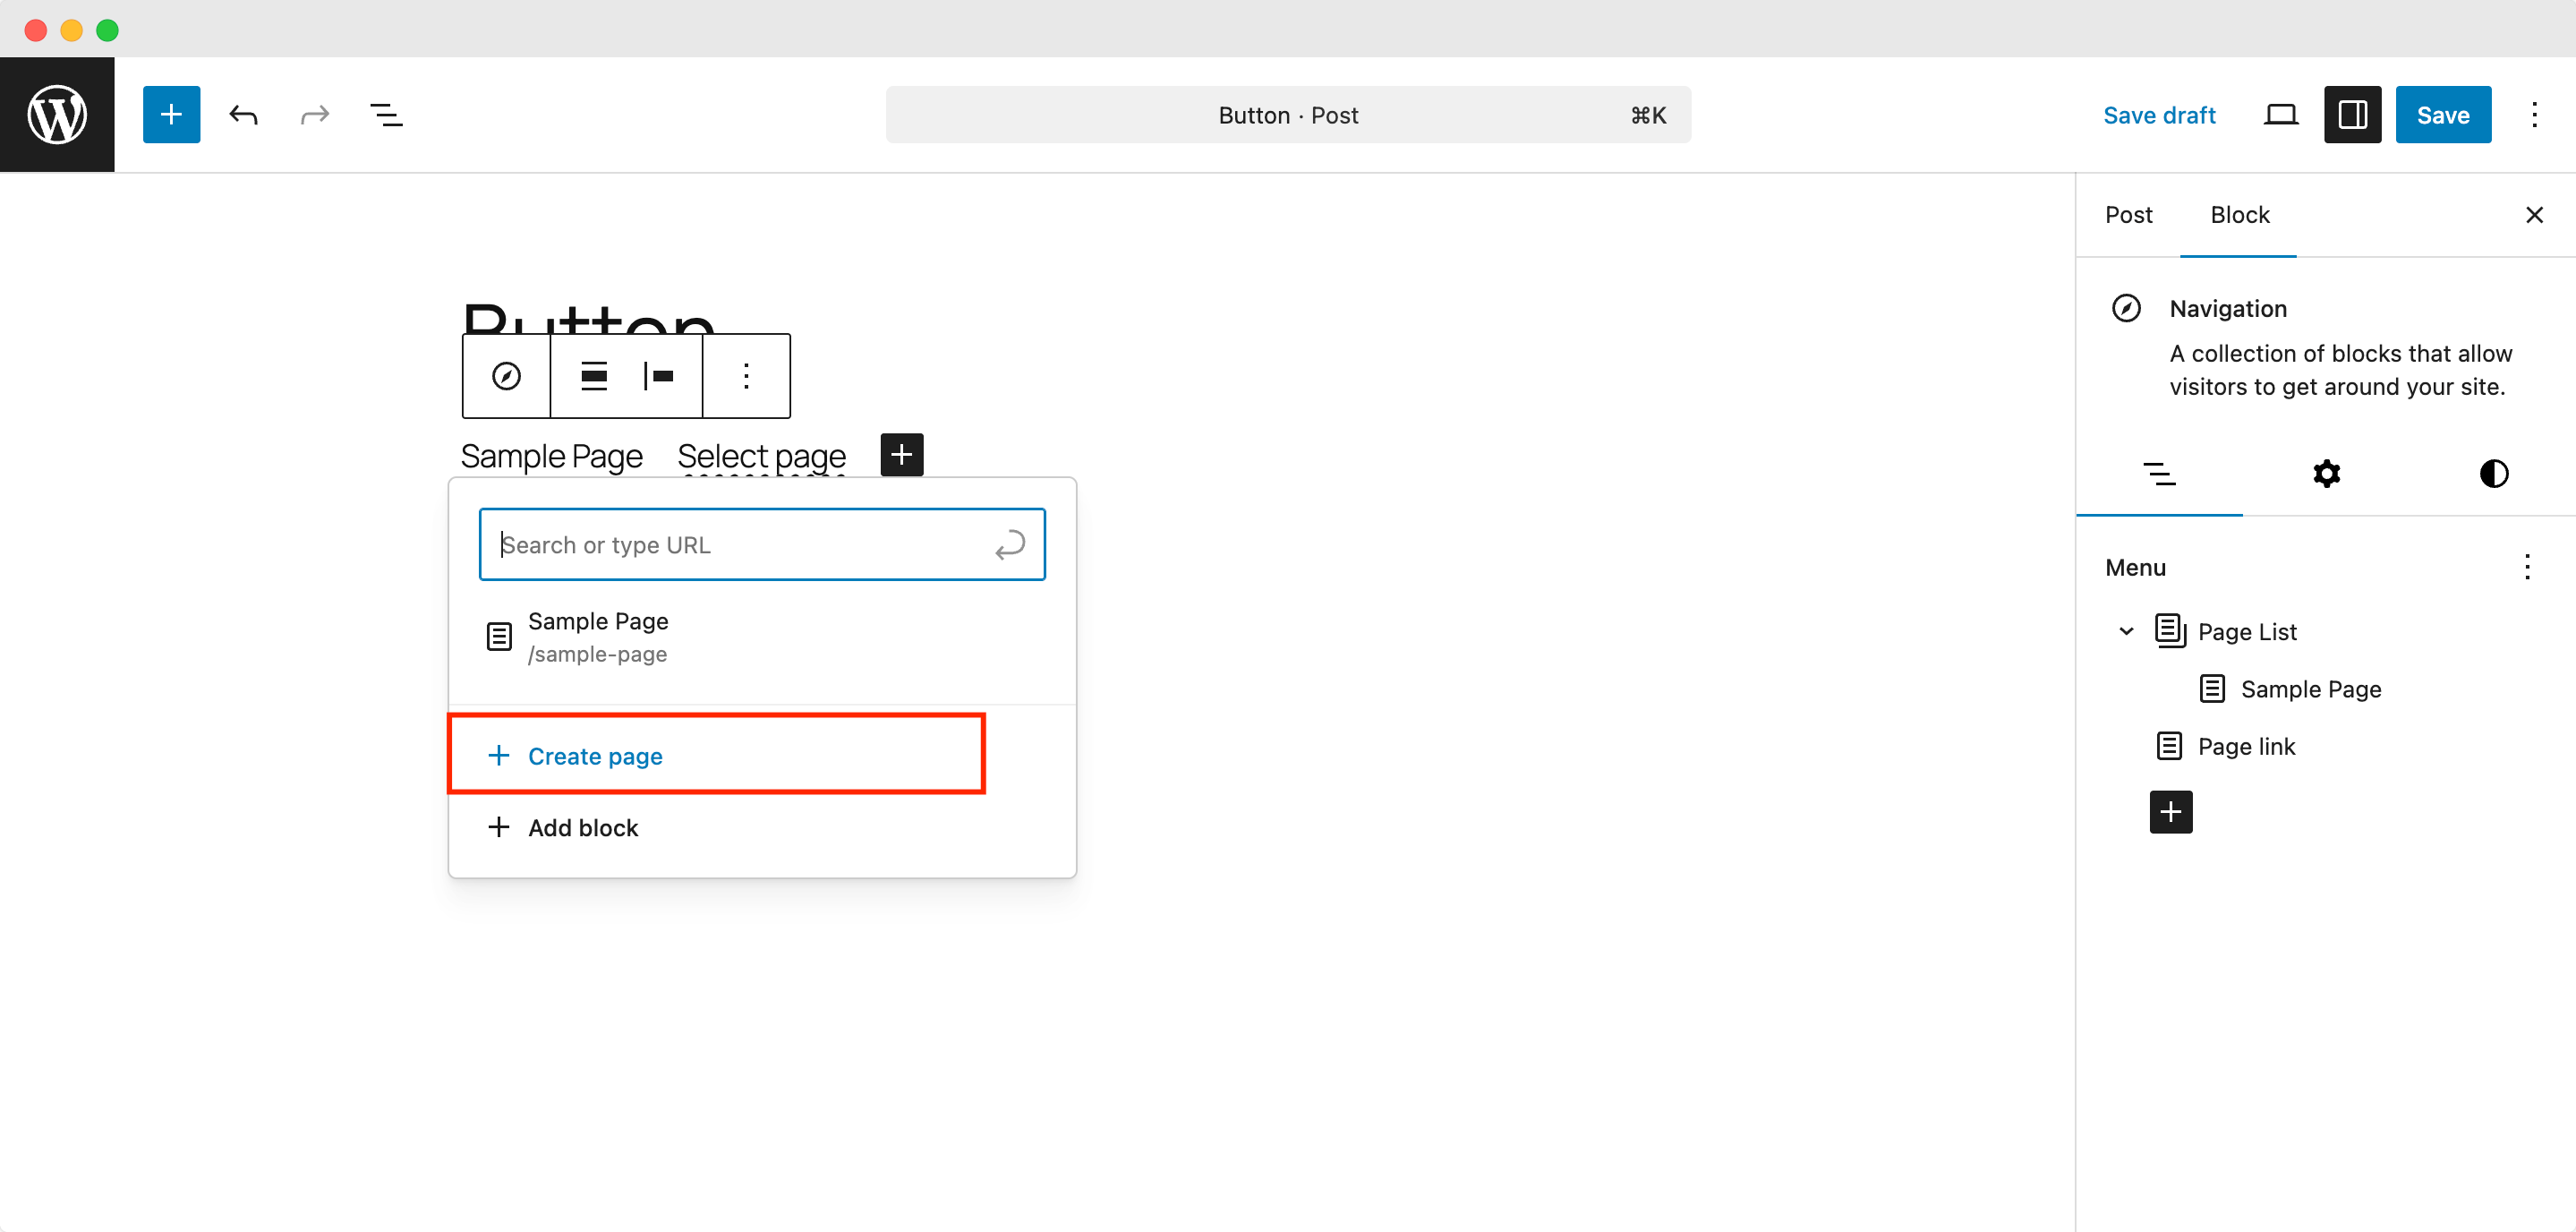Screen dimensions: 2576x1232
Task: Add a block after Select page link
Action: point(901,455)
